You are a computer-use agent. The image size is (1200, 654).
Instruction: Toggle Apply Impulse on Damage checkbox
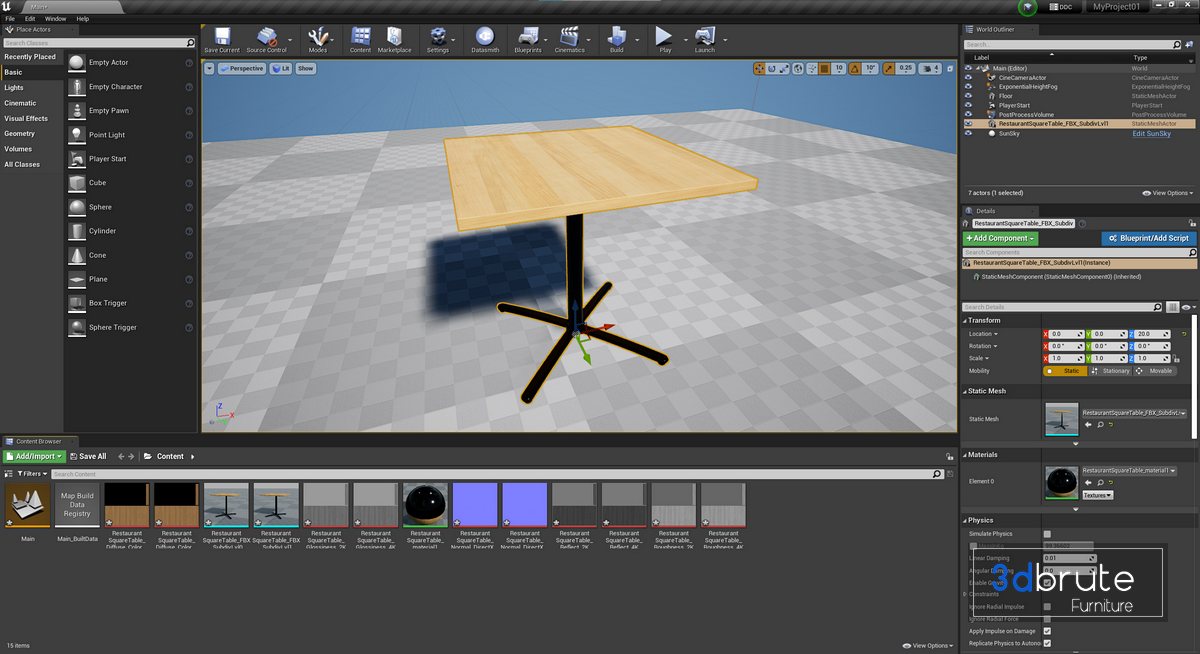[x=1047, y=631]
